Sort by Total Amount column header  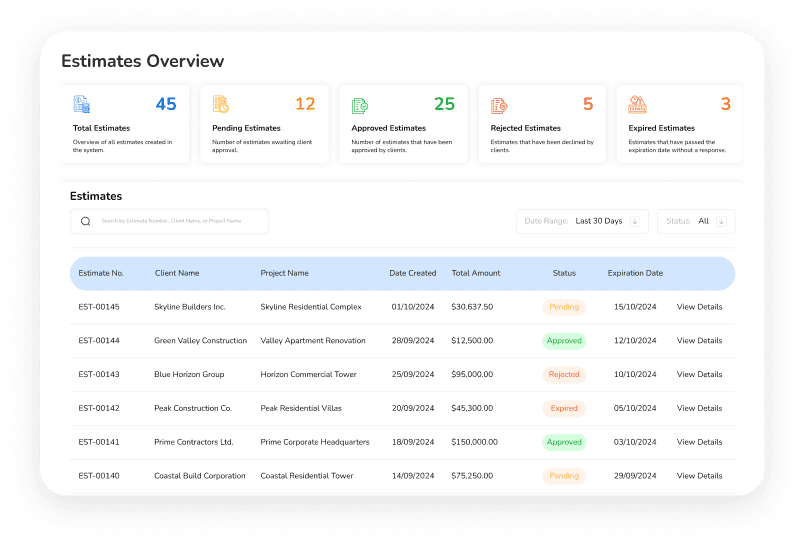[x=476, y=273]
